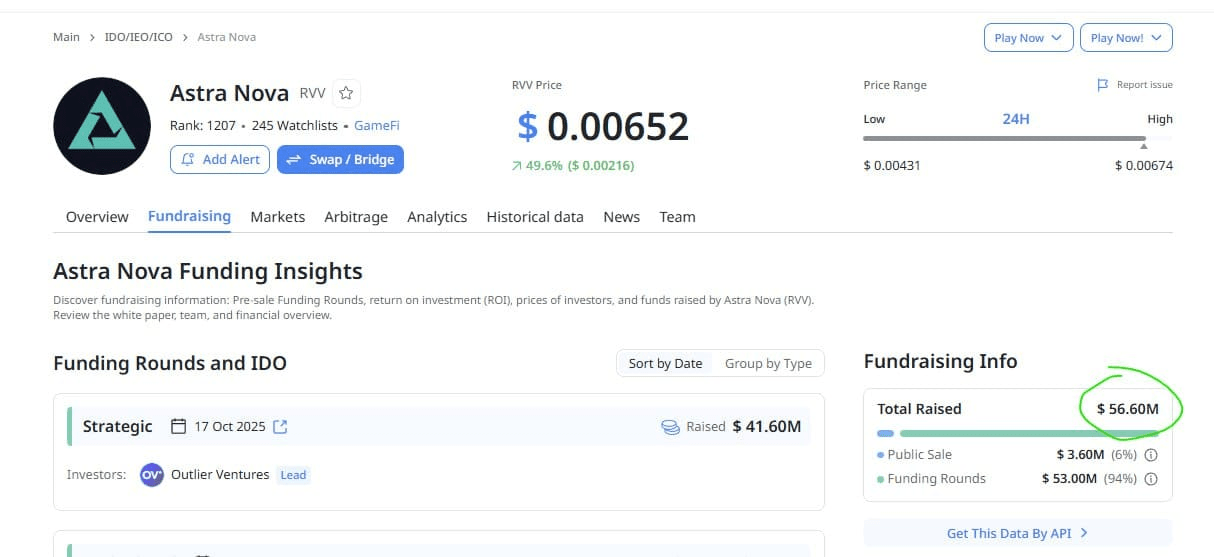Switch to the Markets tab
1214x557 pixels.
point(278,217)
